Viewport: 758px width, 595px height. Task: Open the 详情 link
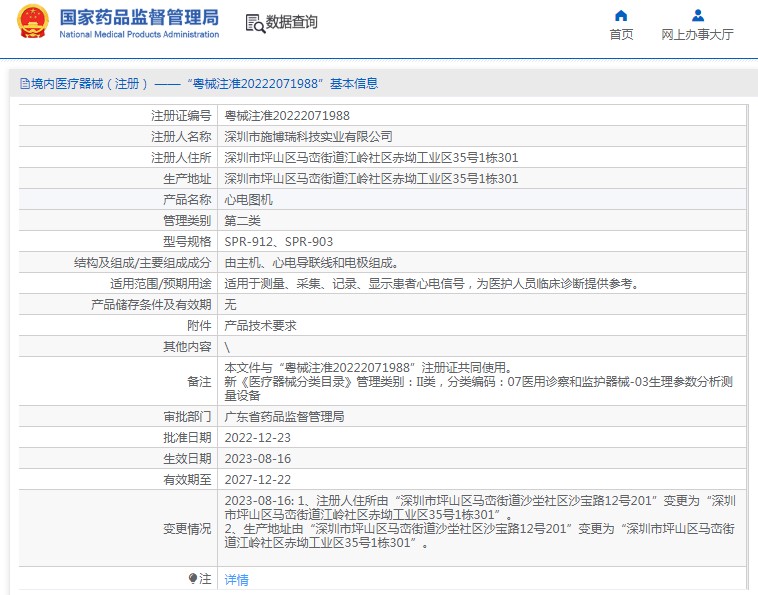[236, 579]
